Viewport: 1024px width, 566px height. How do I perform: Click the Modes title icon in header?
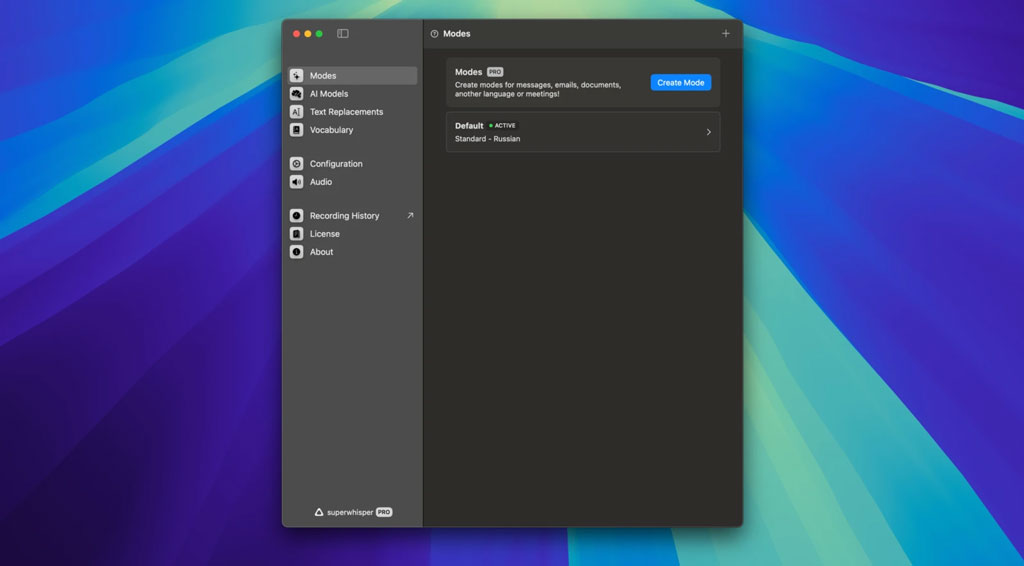[434, 34]
